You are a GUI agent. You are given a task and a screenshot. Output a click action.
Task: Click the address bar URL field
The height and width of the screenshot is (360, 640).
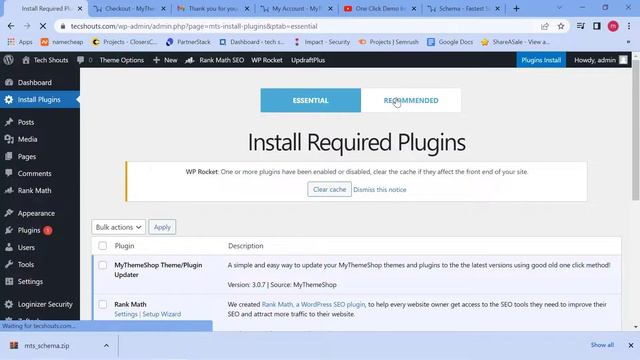pyautogui.click(x=302, y=26)
